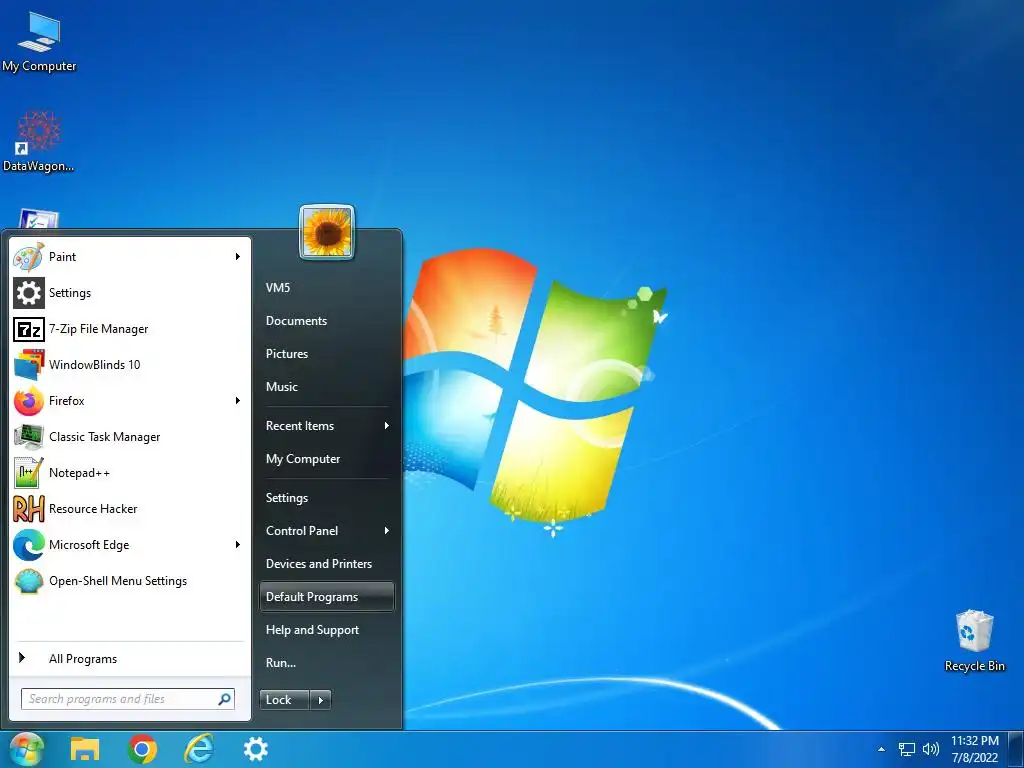Open Pictures from the Start menu

[x=287, y=354]
